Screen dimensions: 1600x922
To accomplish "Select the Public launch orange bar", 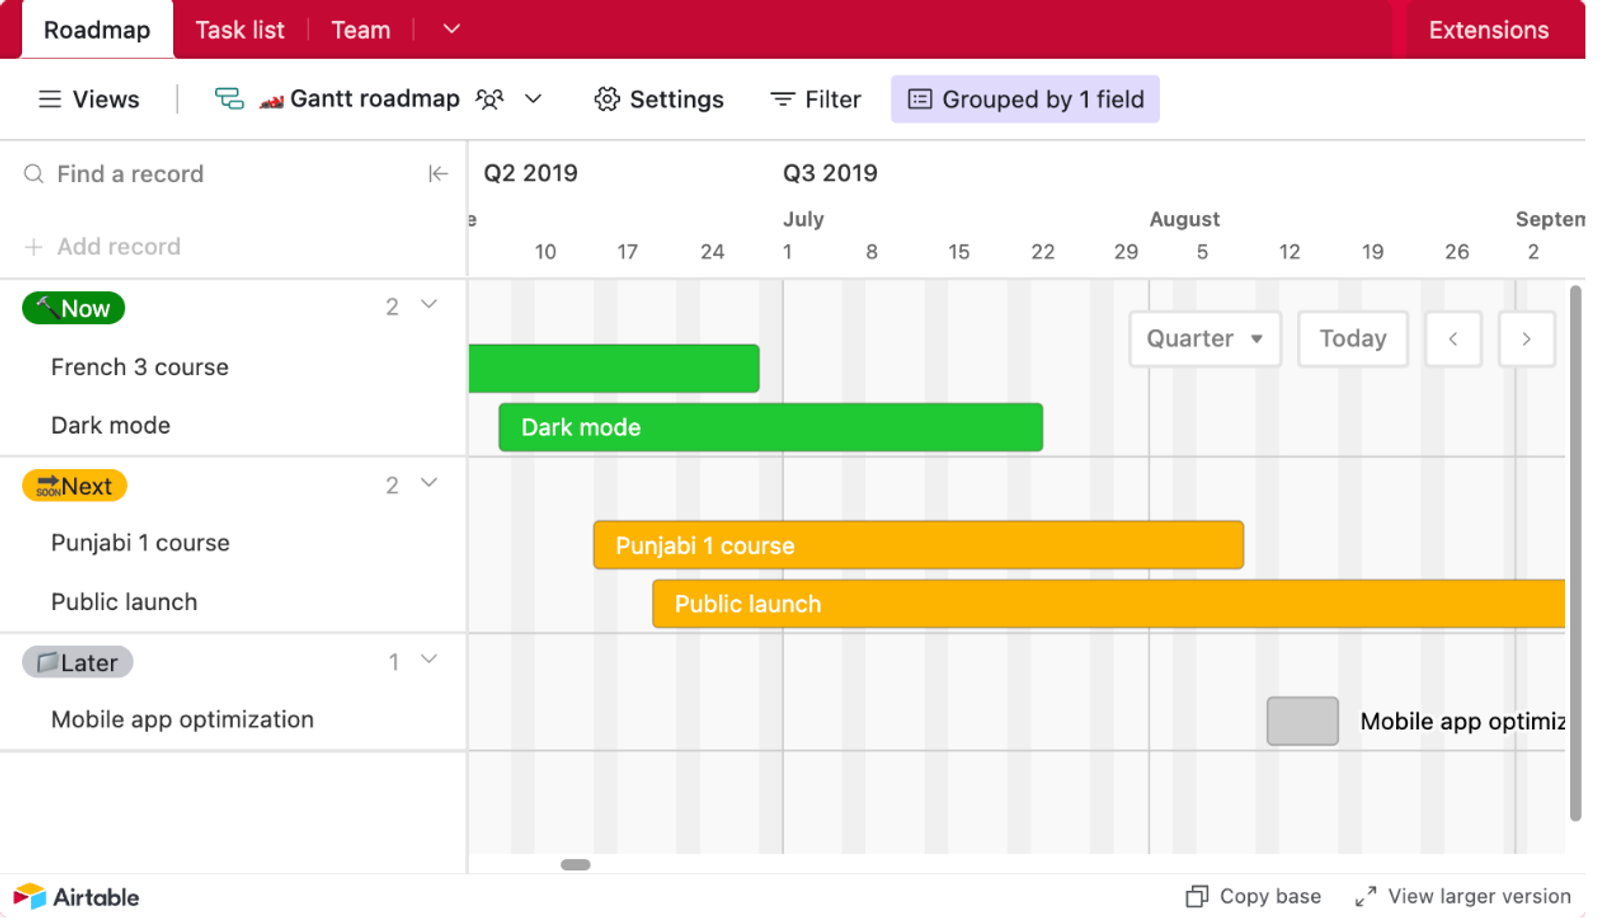I will click(1109, 604).
